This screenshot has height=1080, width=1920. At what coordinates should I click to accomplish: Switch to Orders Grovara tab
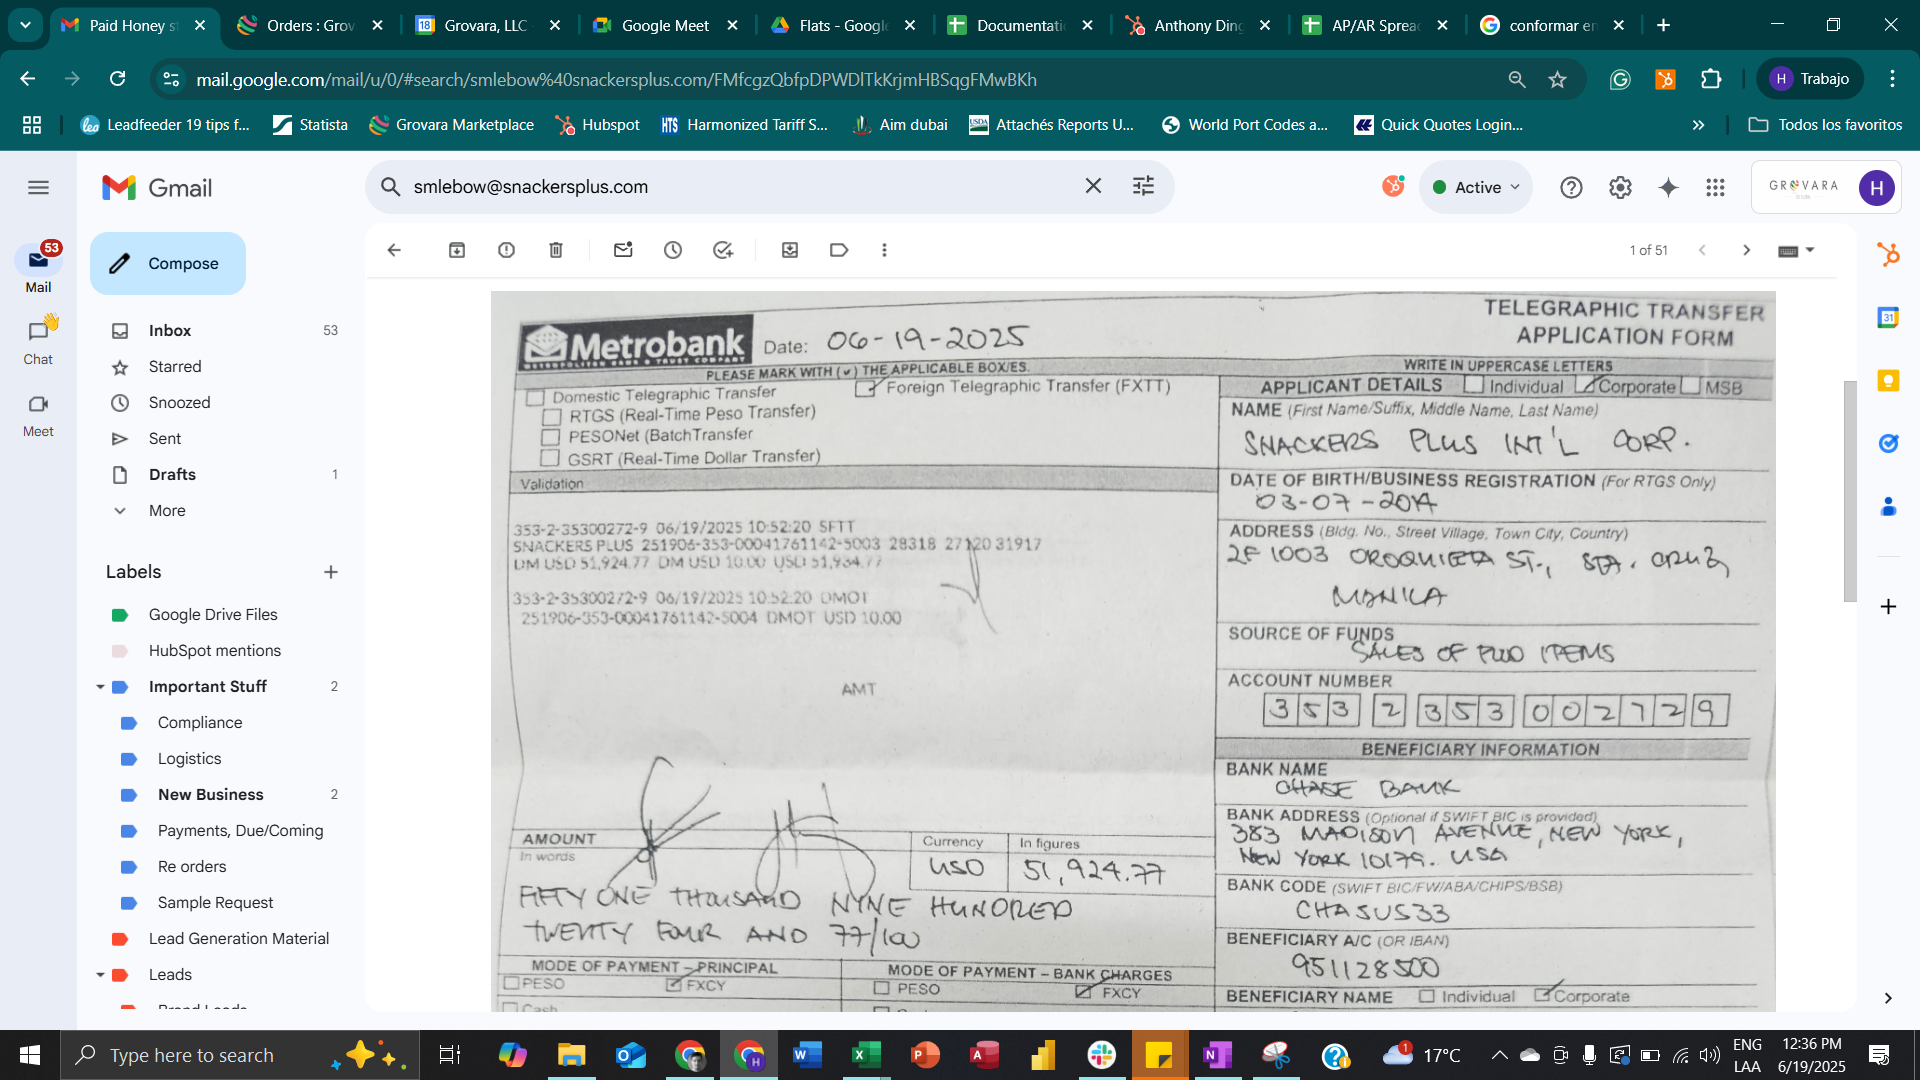click(x=310, y=26)
